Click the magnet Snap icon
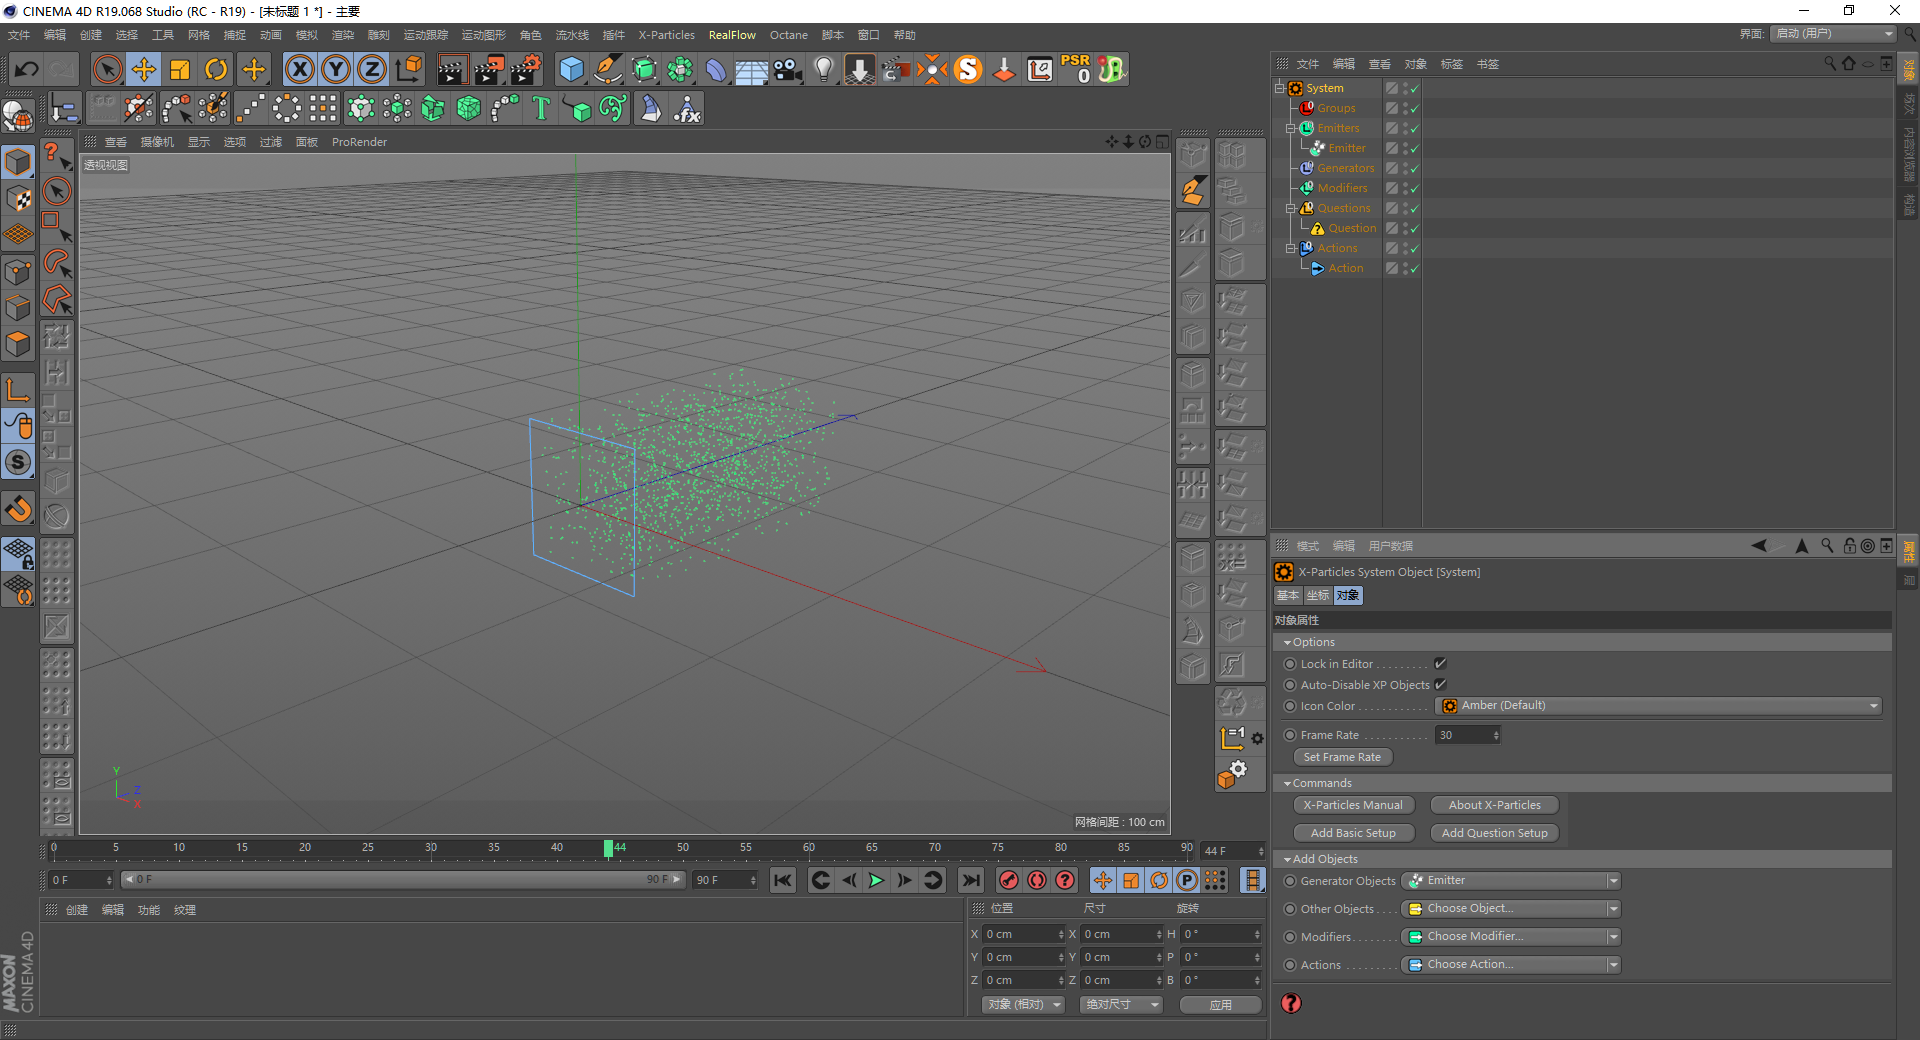This screenshot has width=1920, height=1040. pyautogui.click(x=19, y=509)
